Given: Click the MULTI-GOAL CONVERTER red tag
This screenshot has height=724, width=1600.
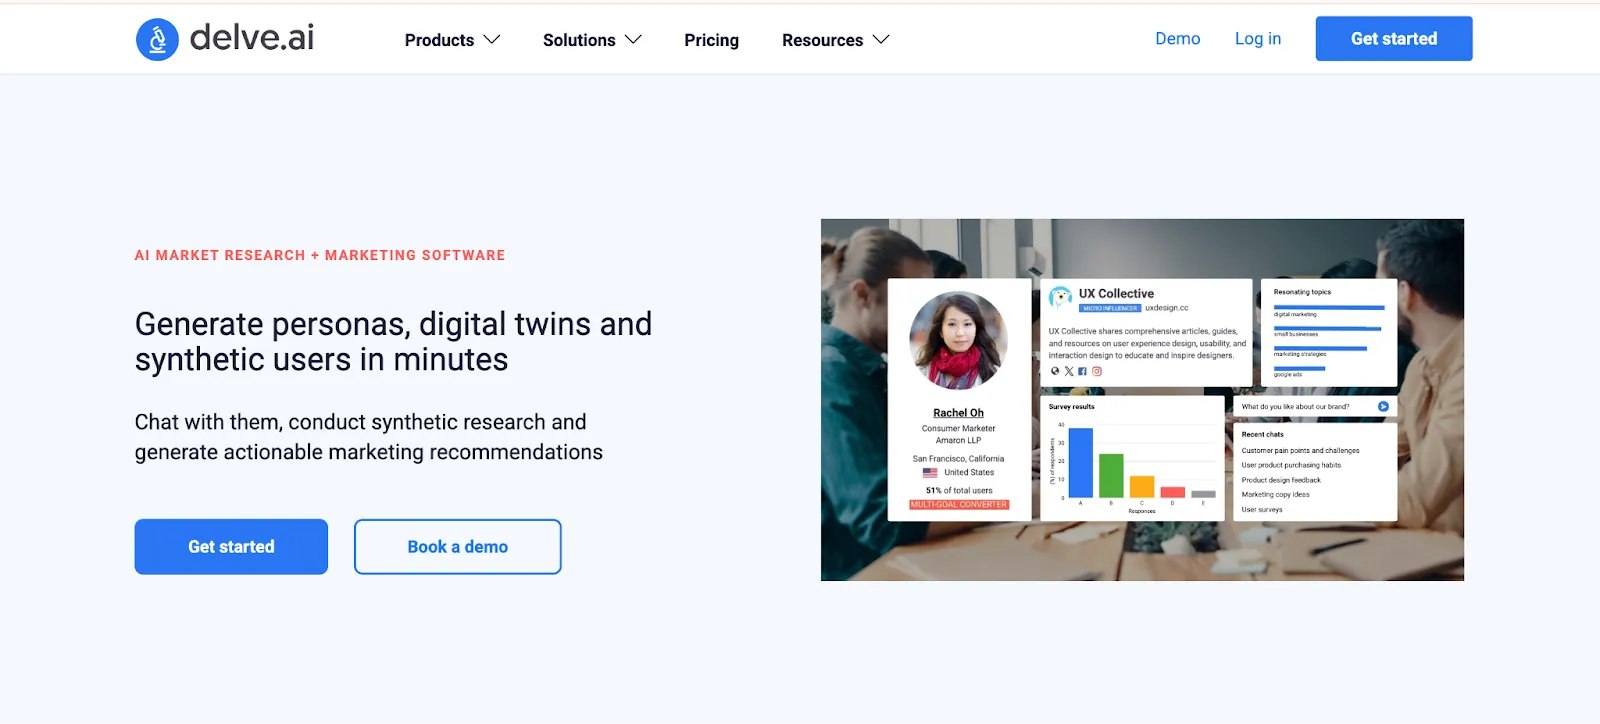Looking at the screenshot, I should tap(959, 504).
